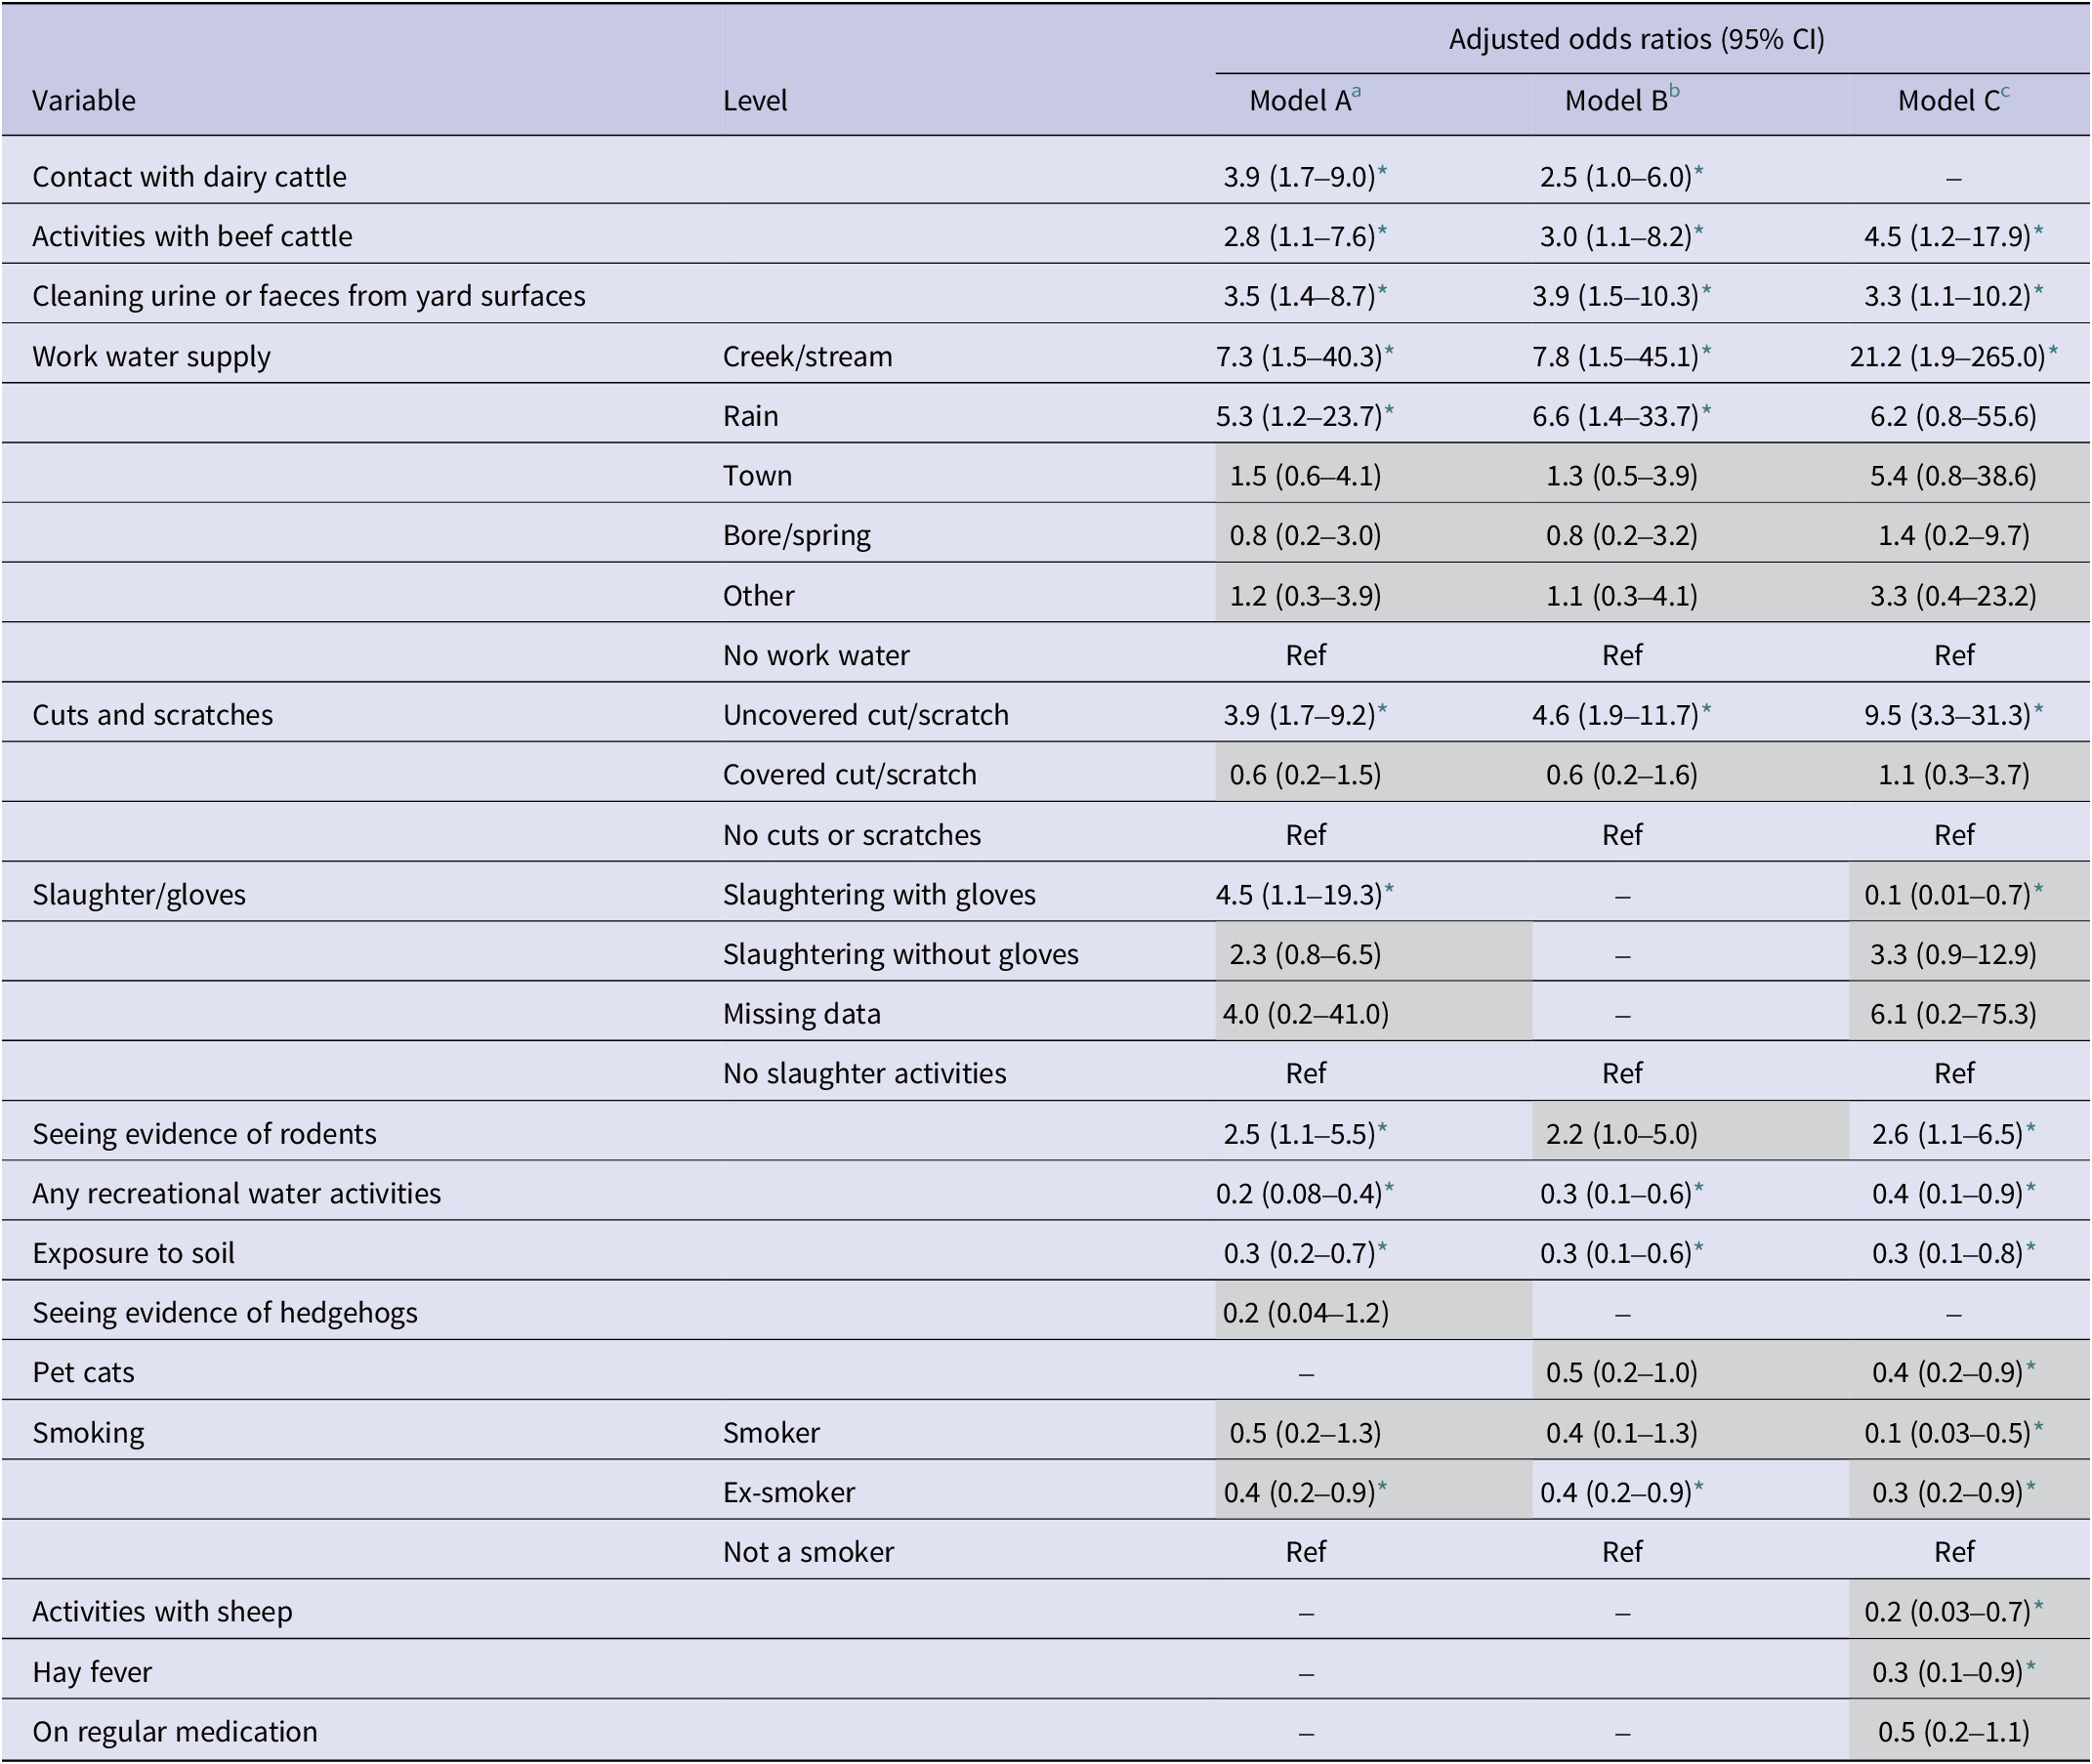Select the Seeing evidence of rodents label
The width and height of the screenshot is (2092, 1764).
pyautogui.click(x=204, y=1133)
